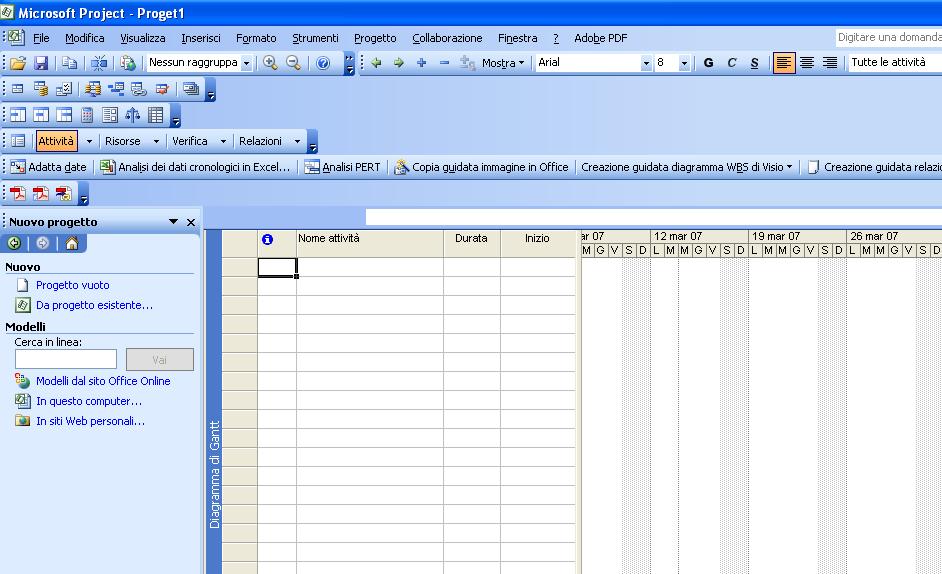Open the Inserisci menu
This screenshot has height=574, width=942.
point(201,38)
